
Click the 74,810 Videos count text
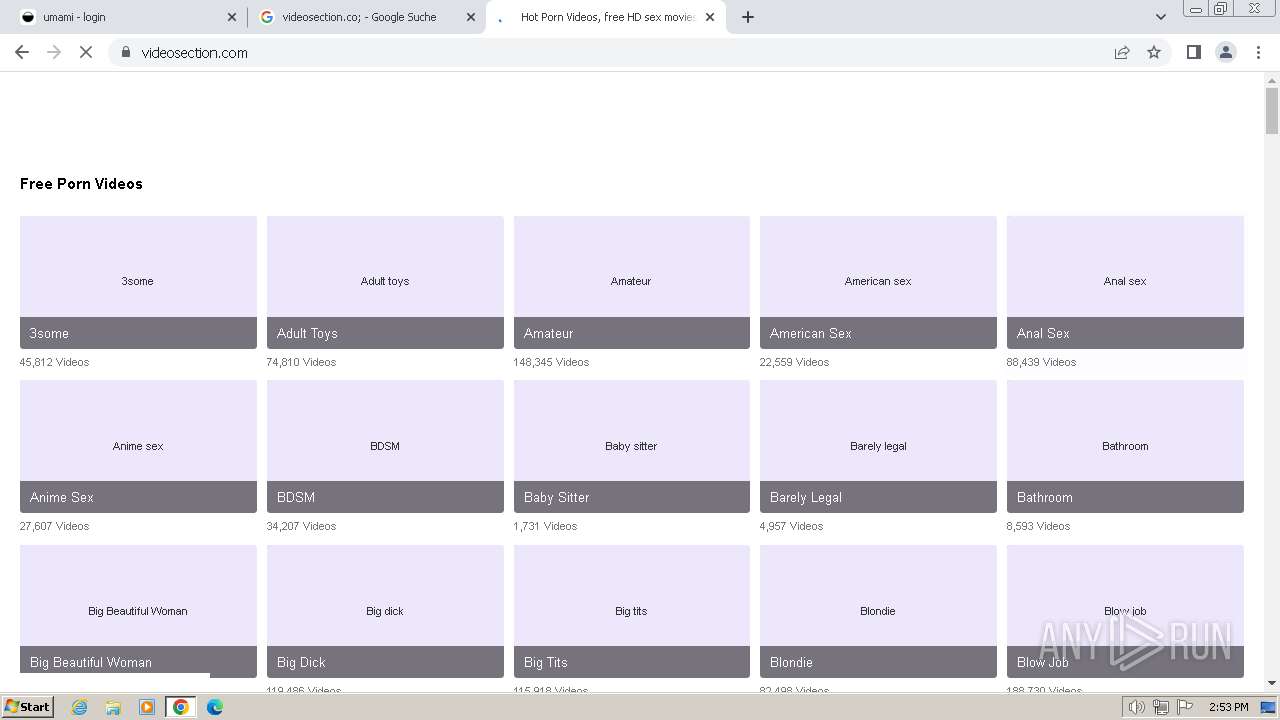coord(301,362)
